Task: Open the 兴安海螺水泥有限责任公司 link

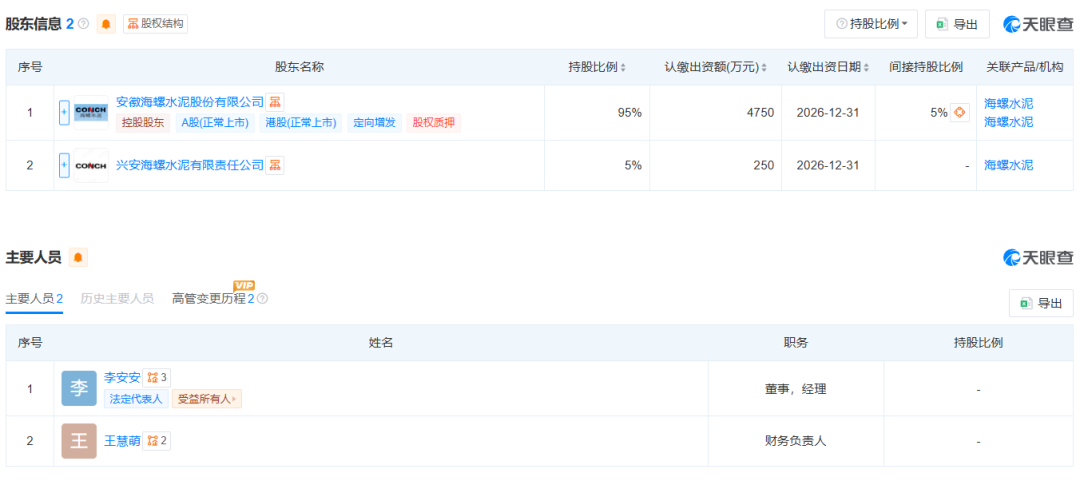Action: (x=190, y=165)
